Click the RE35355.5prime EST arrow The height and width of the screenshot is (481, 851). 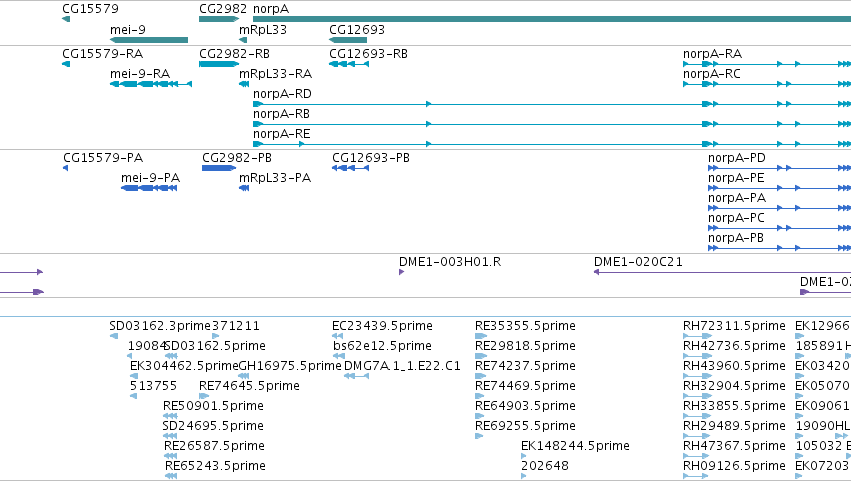click(481, 336)
